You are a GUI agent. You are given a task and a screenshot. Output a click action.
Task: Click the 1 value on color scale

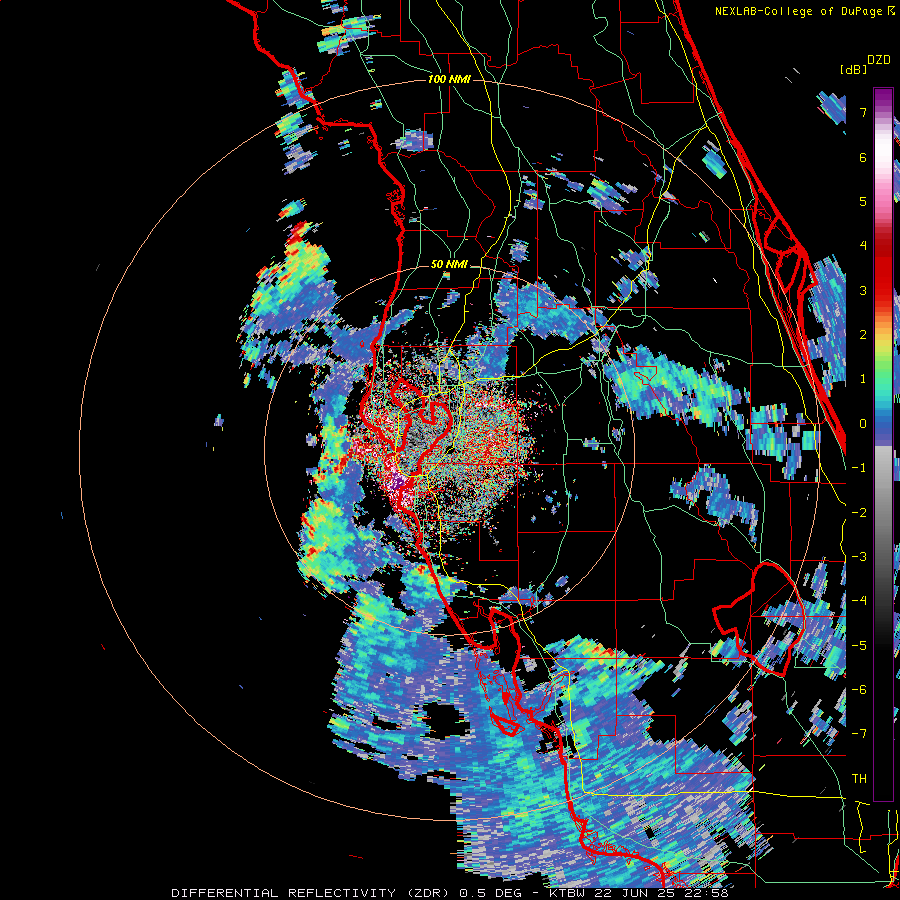(863, 379)
